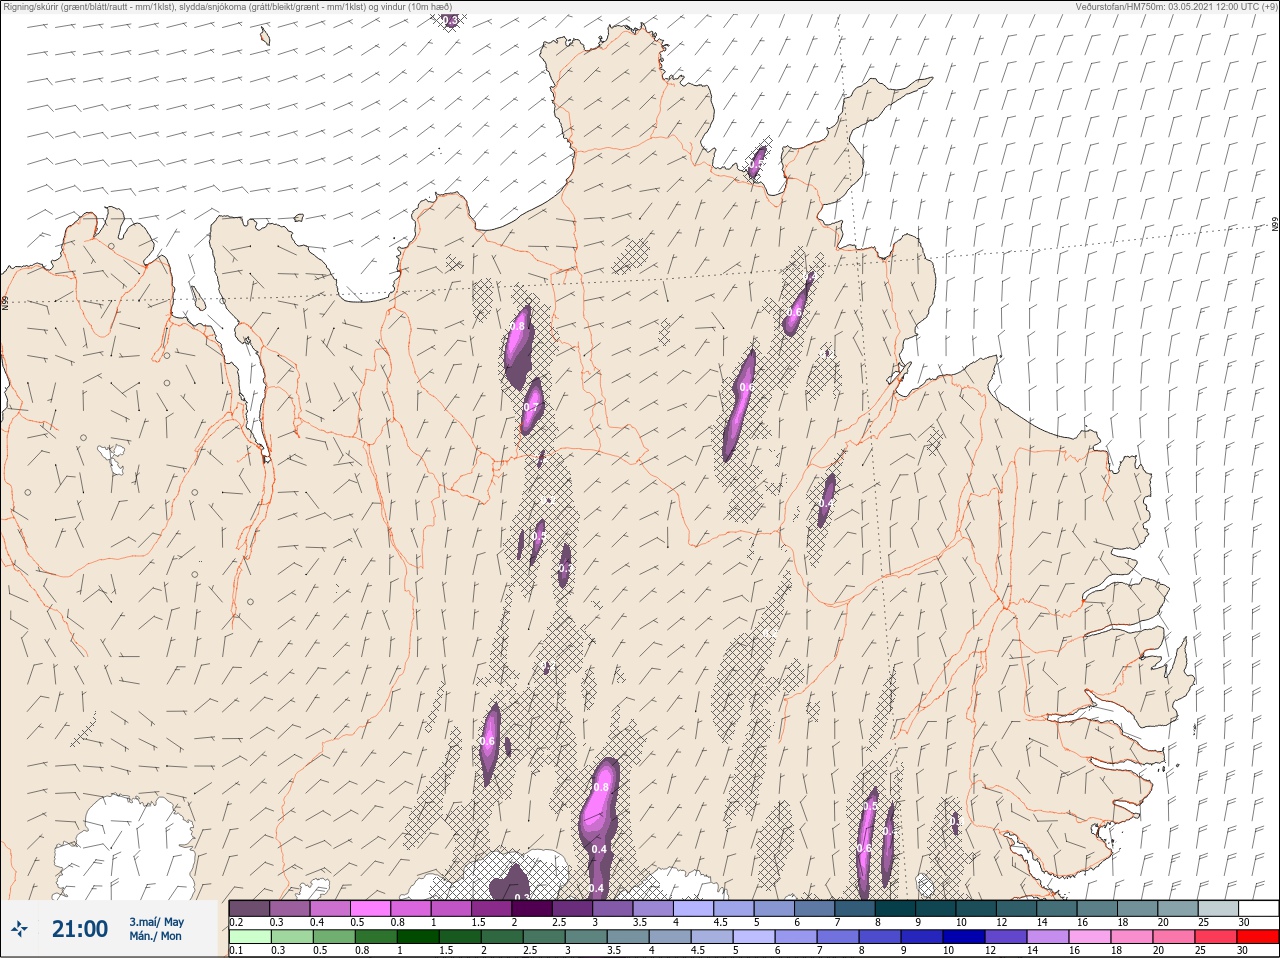Click the 21:00 forecast time label
Viewport: 1280px width, 958px height.
click(80, 929)
